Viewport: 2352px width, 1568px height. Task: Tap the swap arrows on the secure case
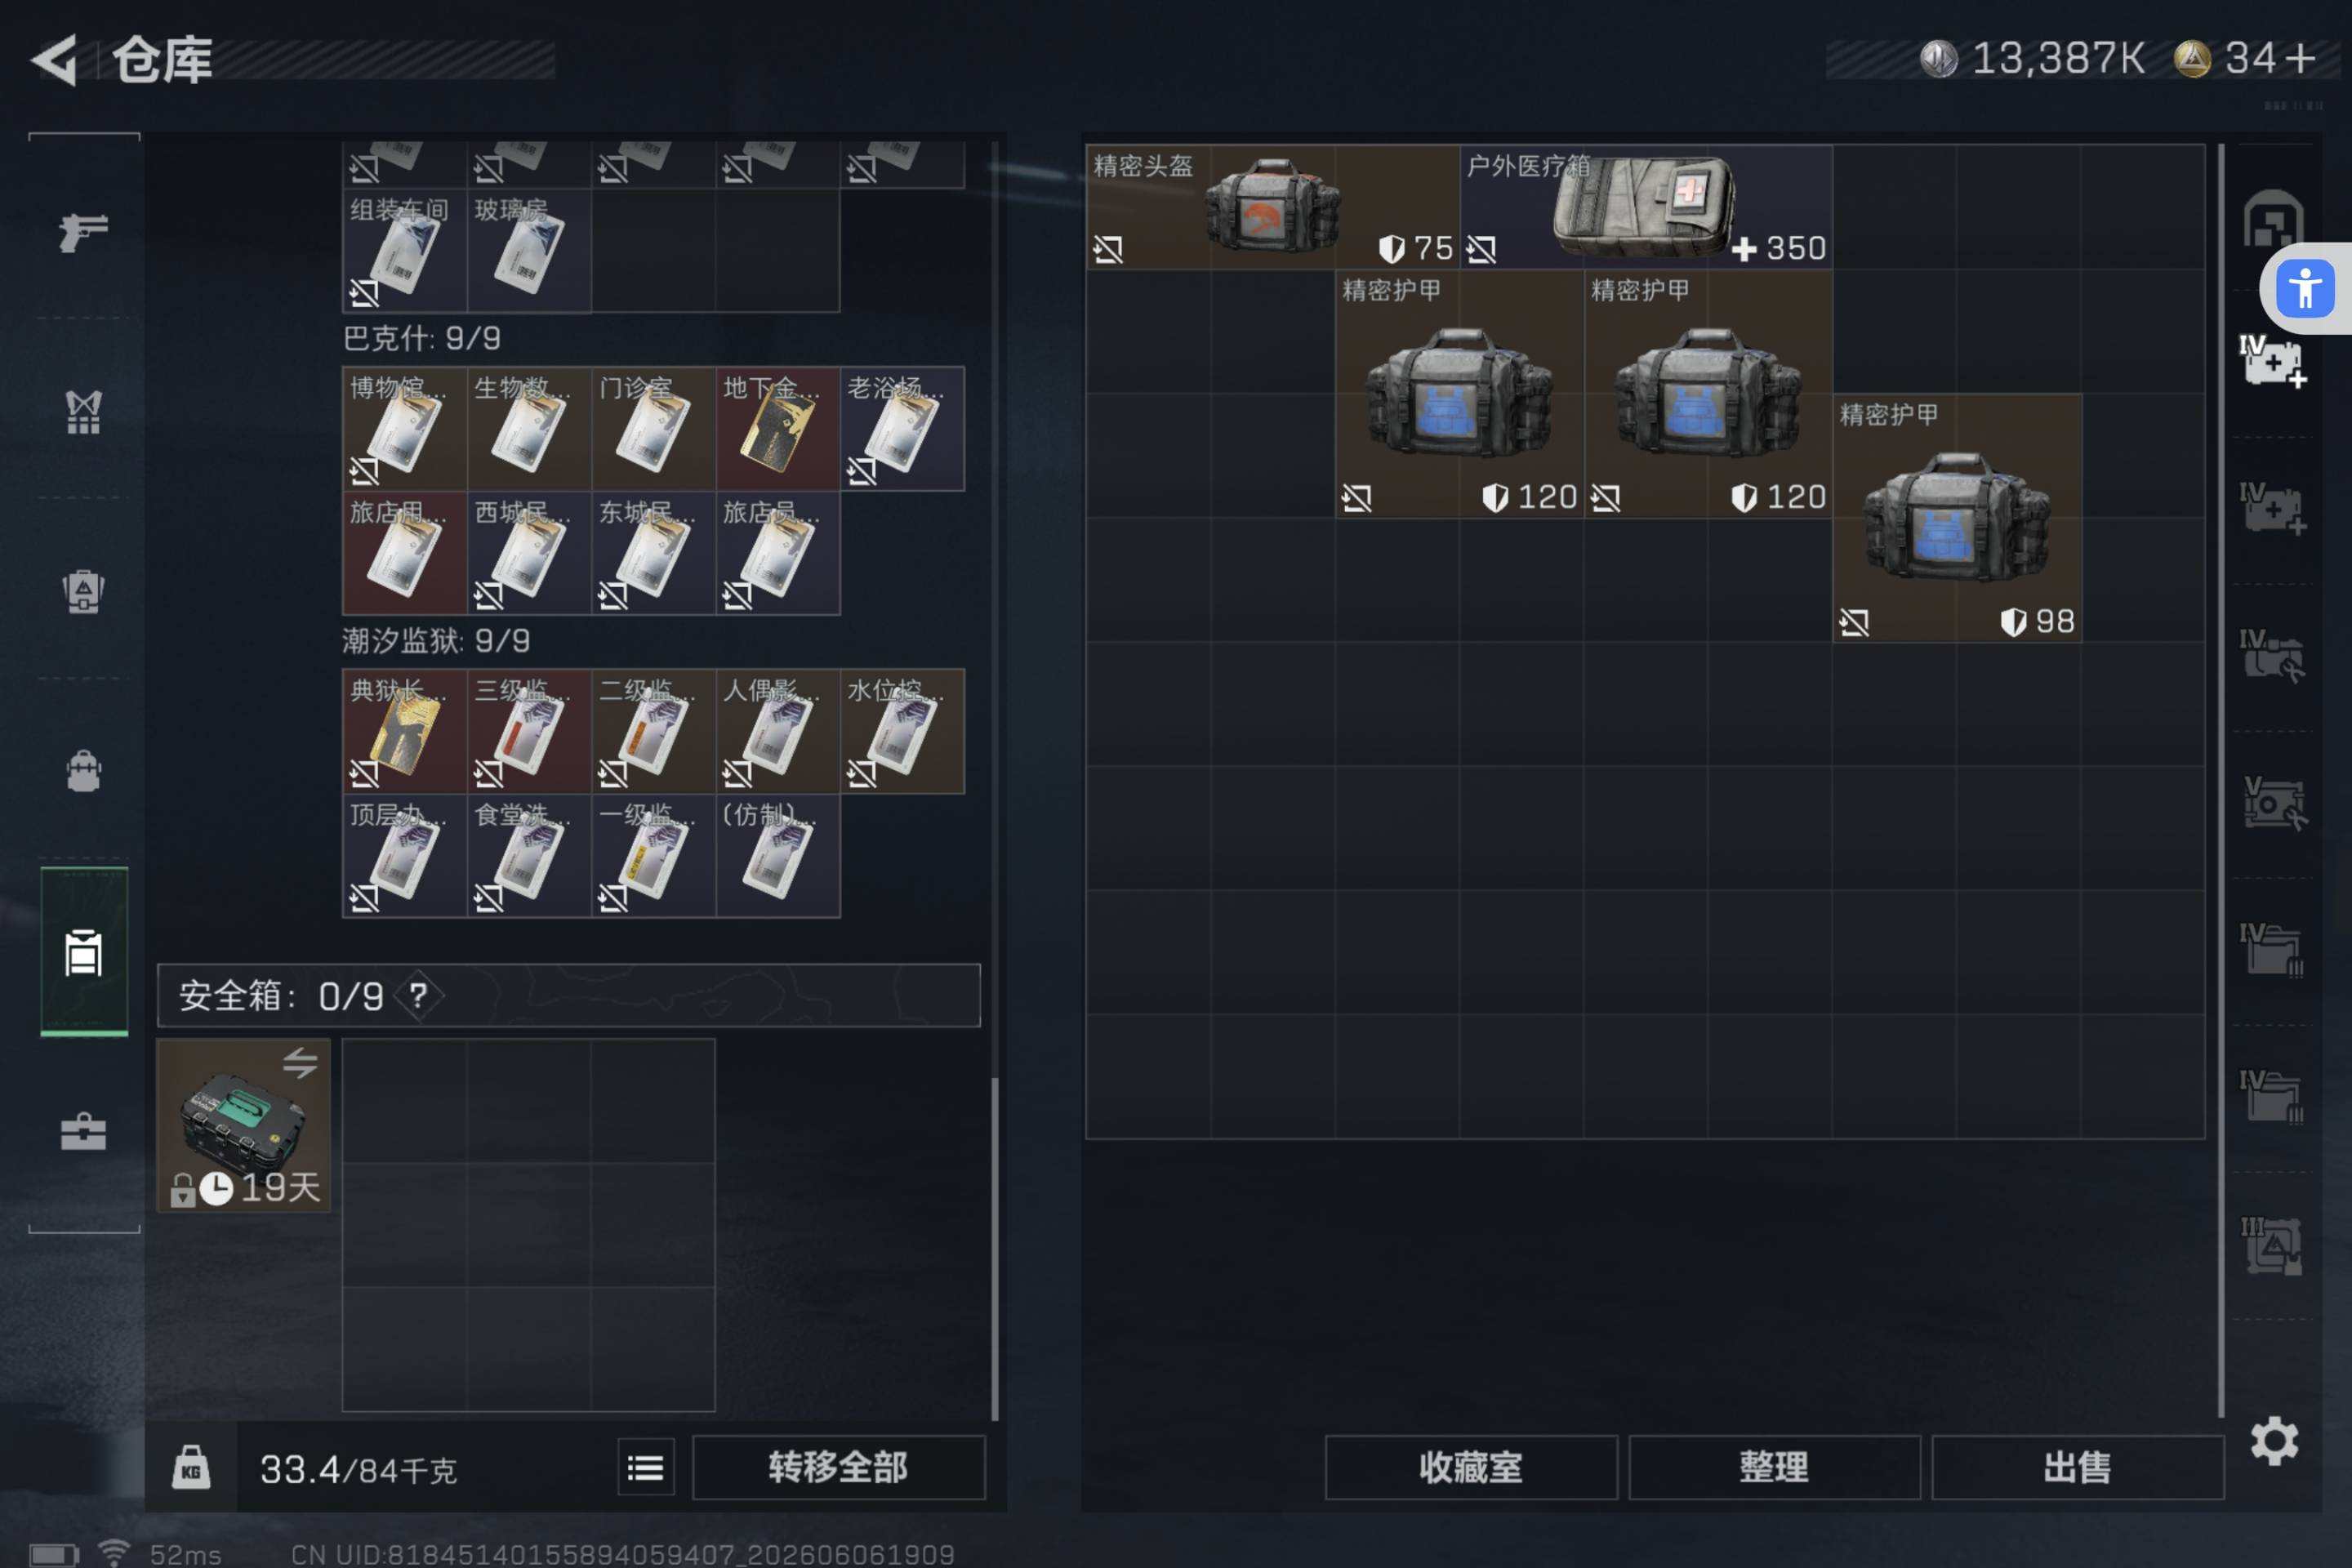coord(300,1062)
